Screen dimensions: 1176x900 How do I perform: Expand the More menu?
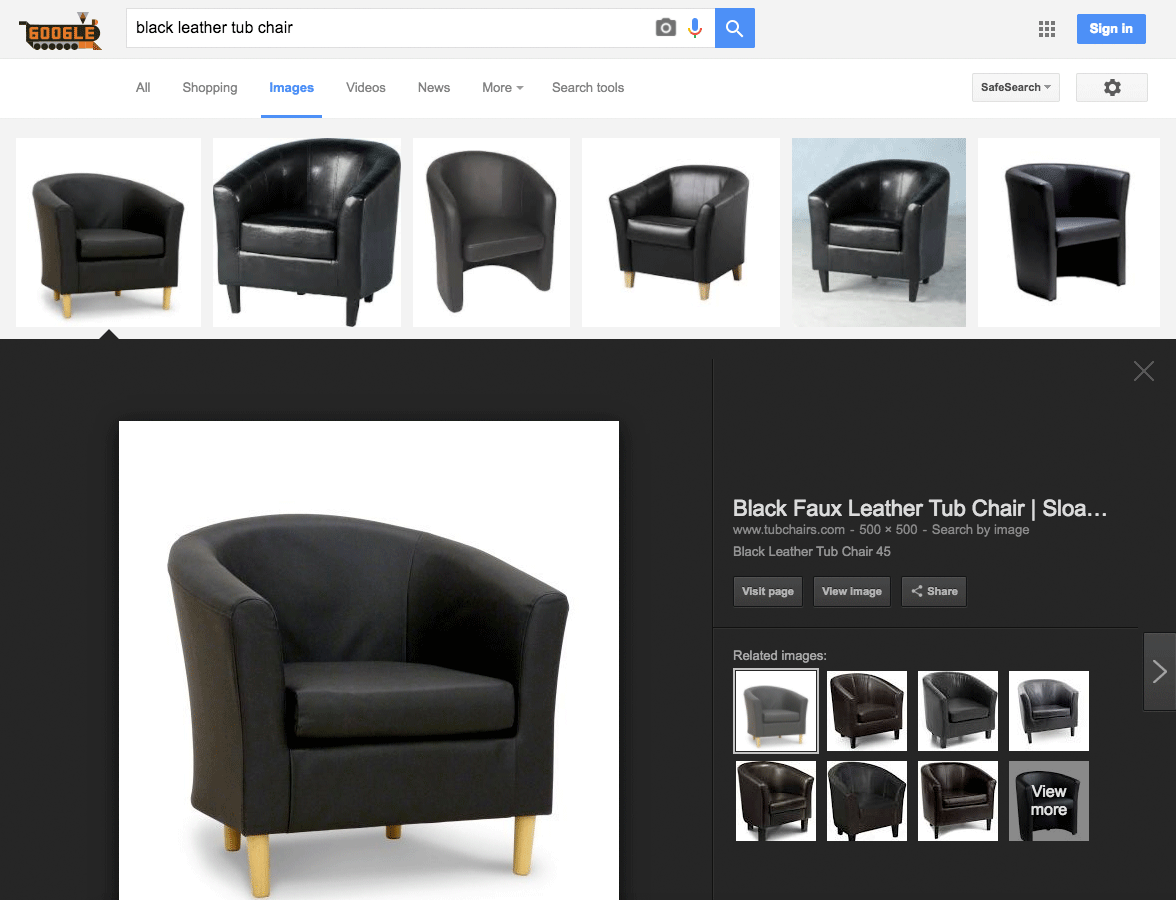(502, 88)
